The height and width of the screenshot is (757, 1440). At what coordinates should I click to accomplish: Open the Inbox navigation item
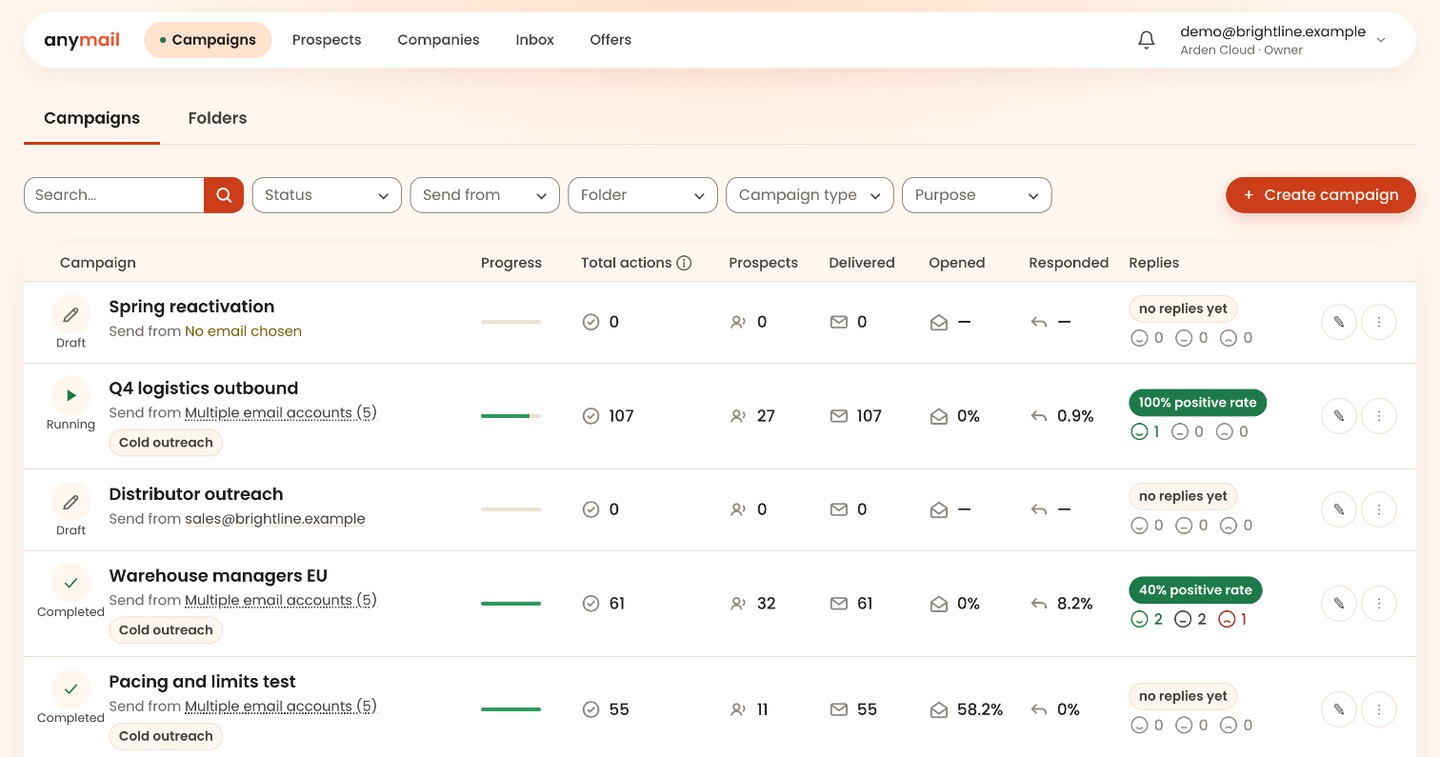(x=535, y=40)
